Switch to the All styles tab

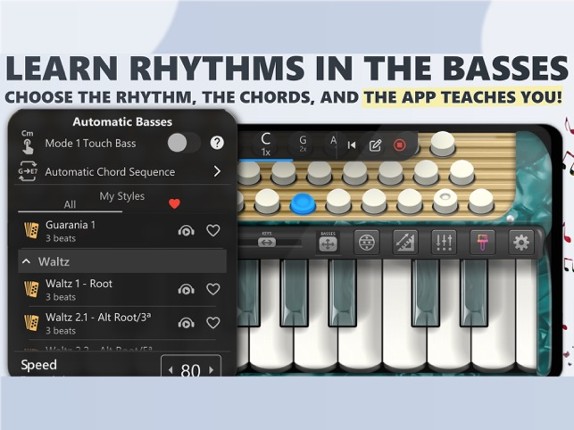[x=70, y=204]
